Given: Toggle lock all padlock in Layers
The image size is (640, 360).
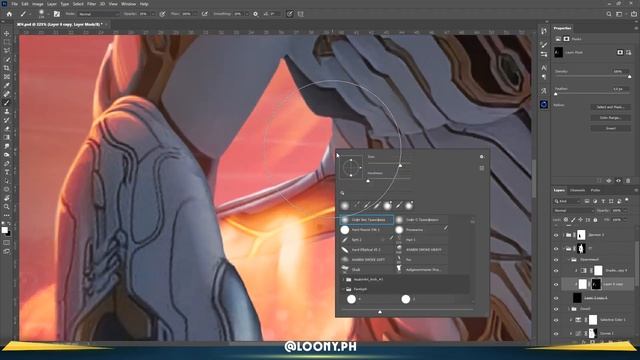Looking at the screenshot, I should pos(595,220).
